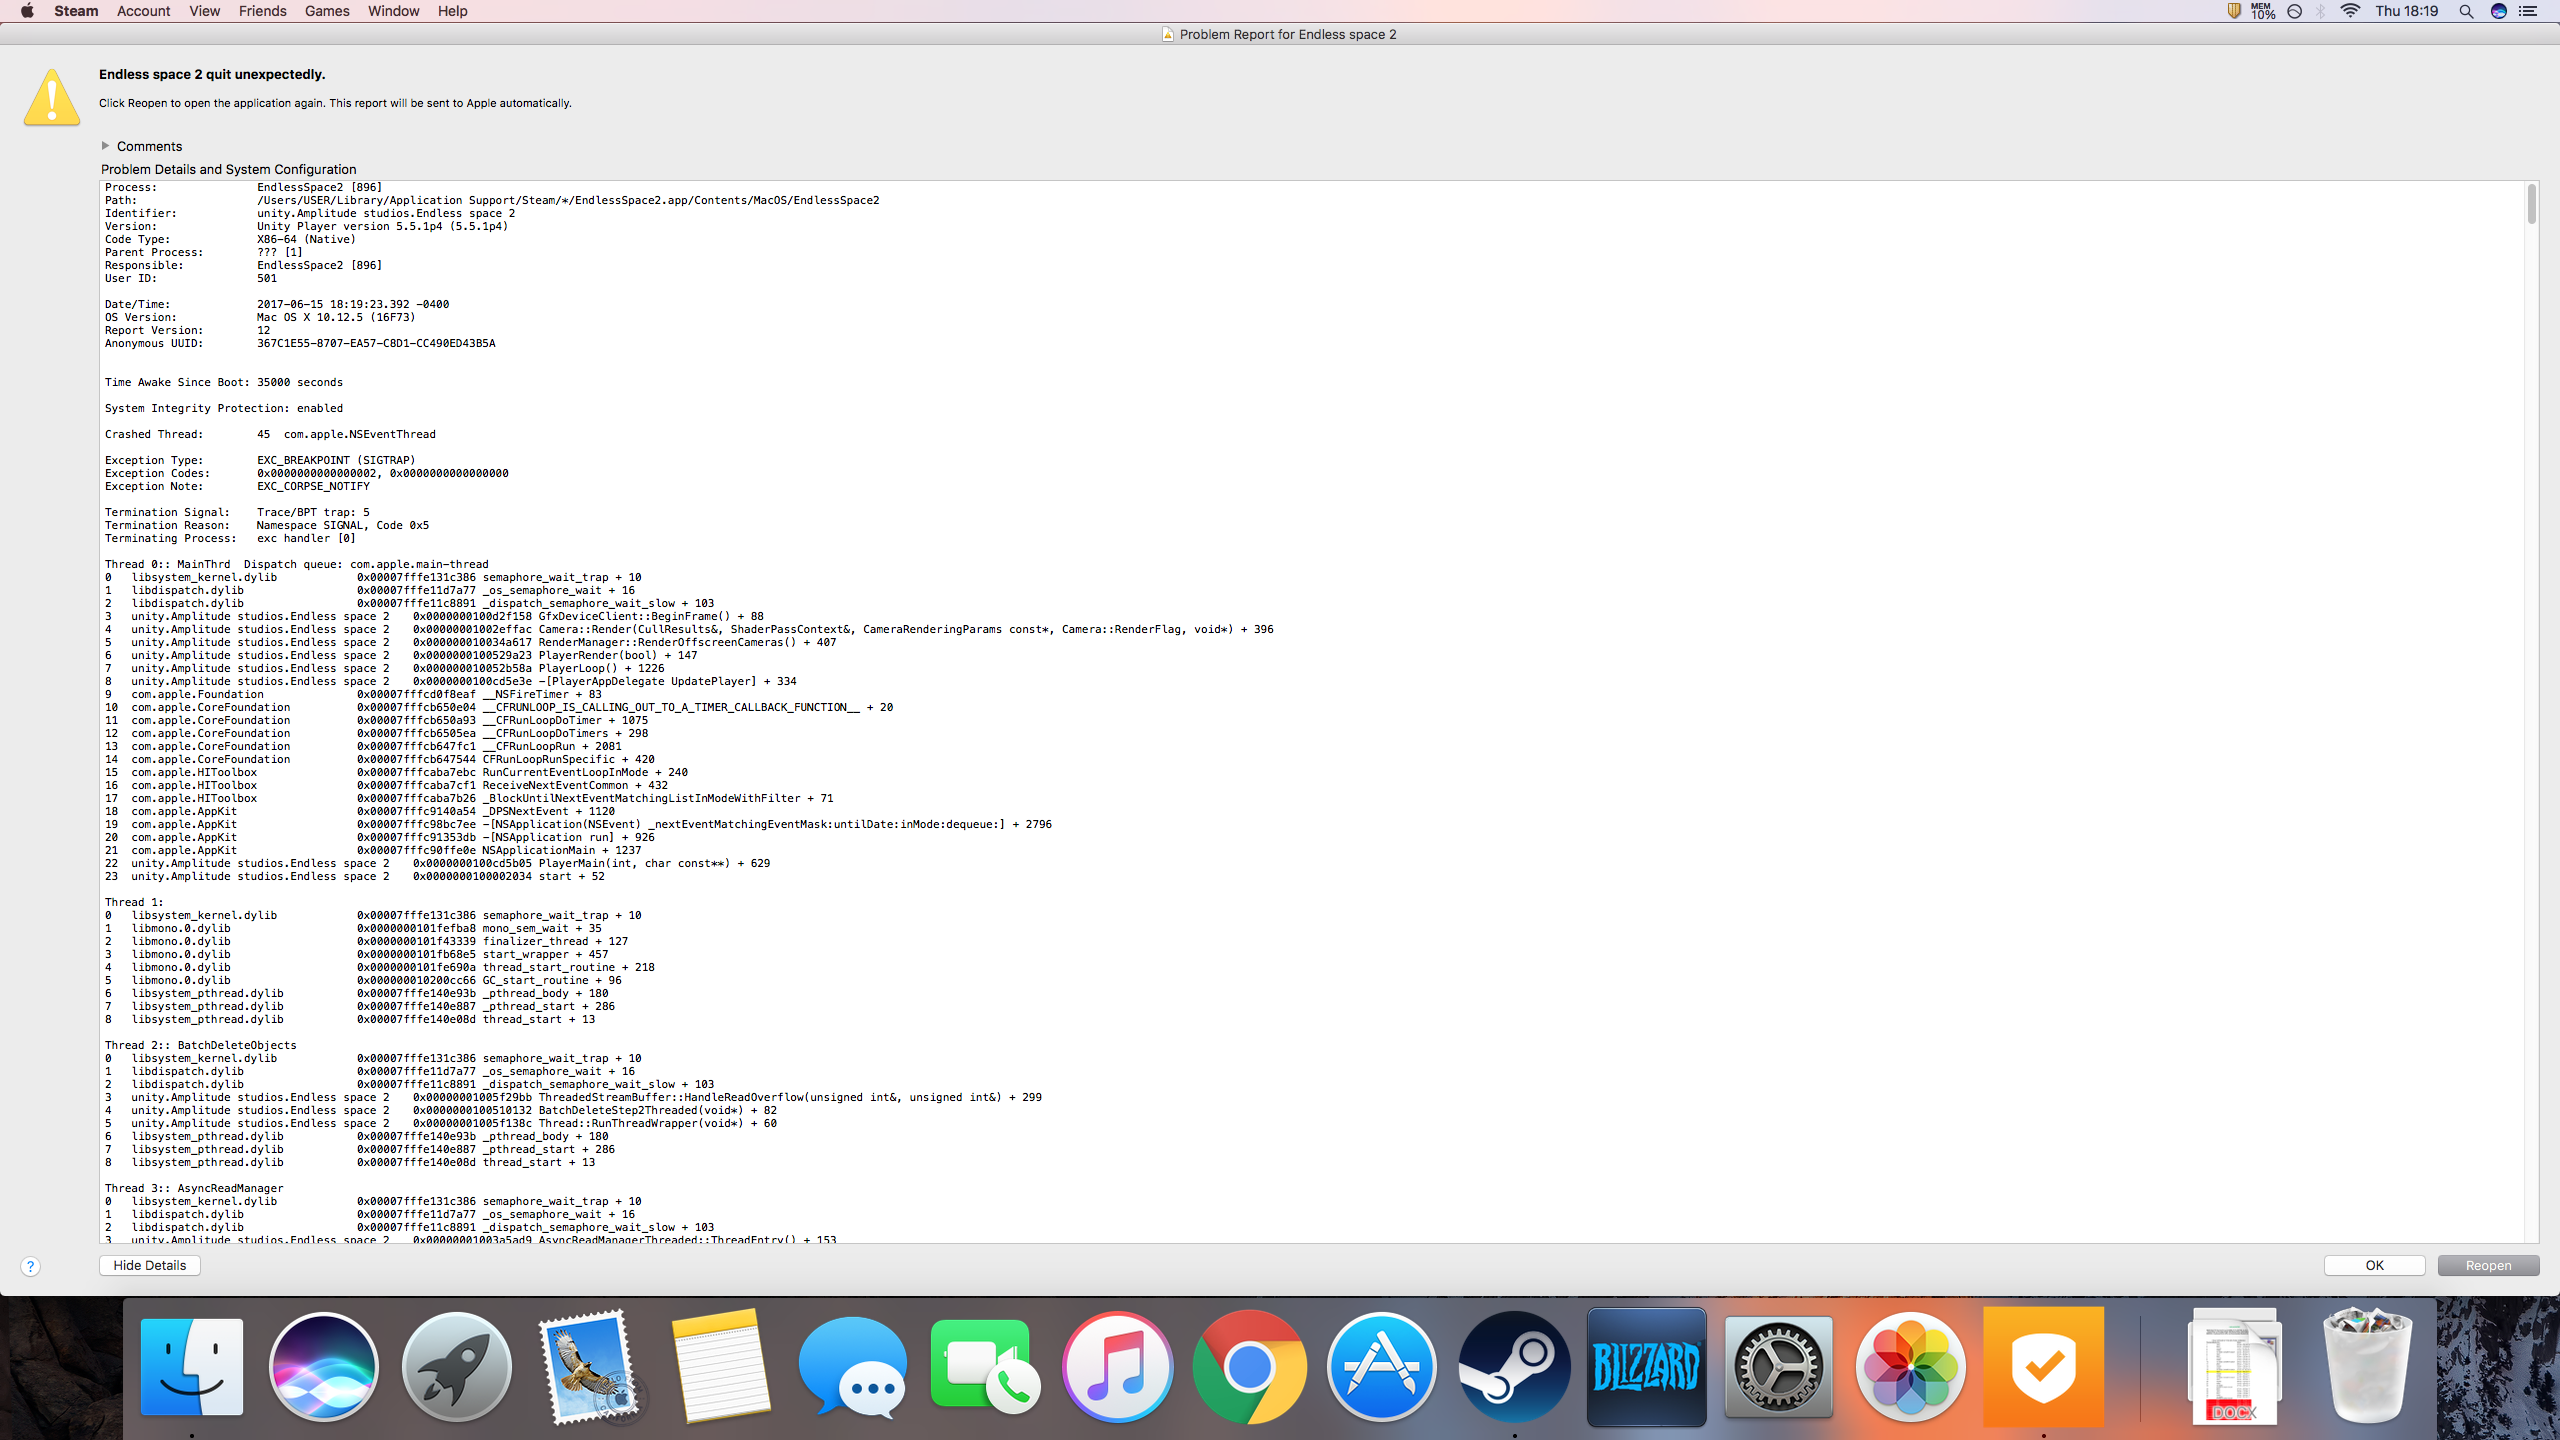Click the help question mark button
The height and width of the screenshot is (1440, 2560).
[x=31, y=1266]
